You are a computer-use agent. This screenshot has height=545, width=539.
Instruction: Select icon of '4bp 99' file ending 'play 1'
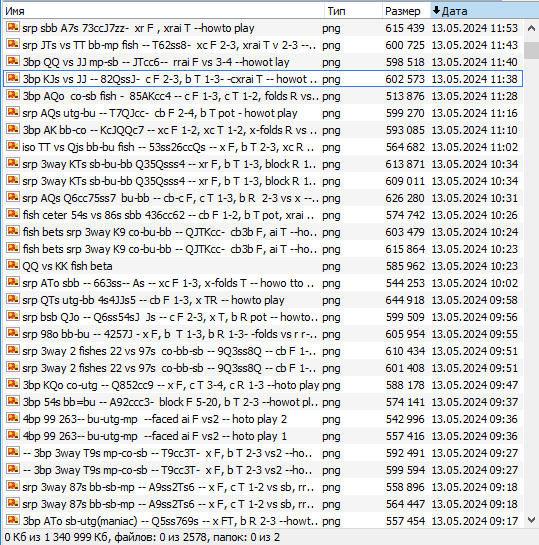click(13, 436)
